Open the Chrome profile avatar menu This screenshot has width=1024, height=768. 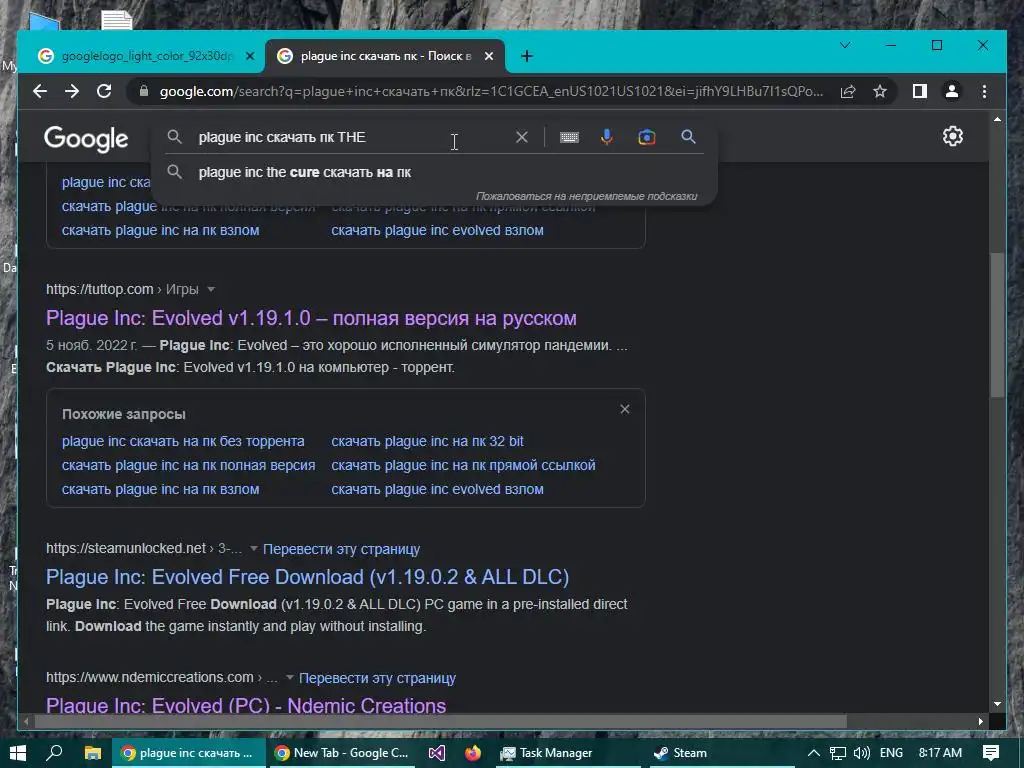point(952,91)
